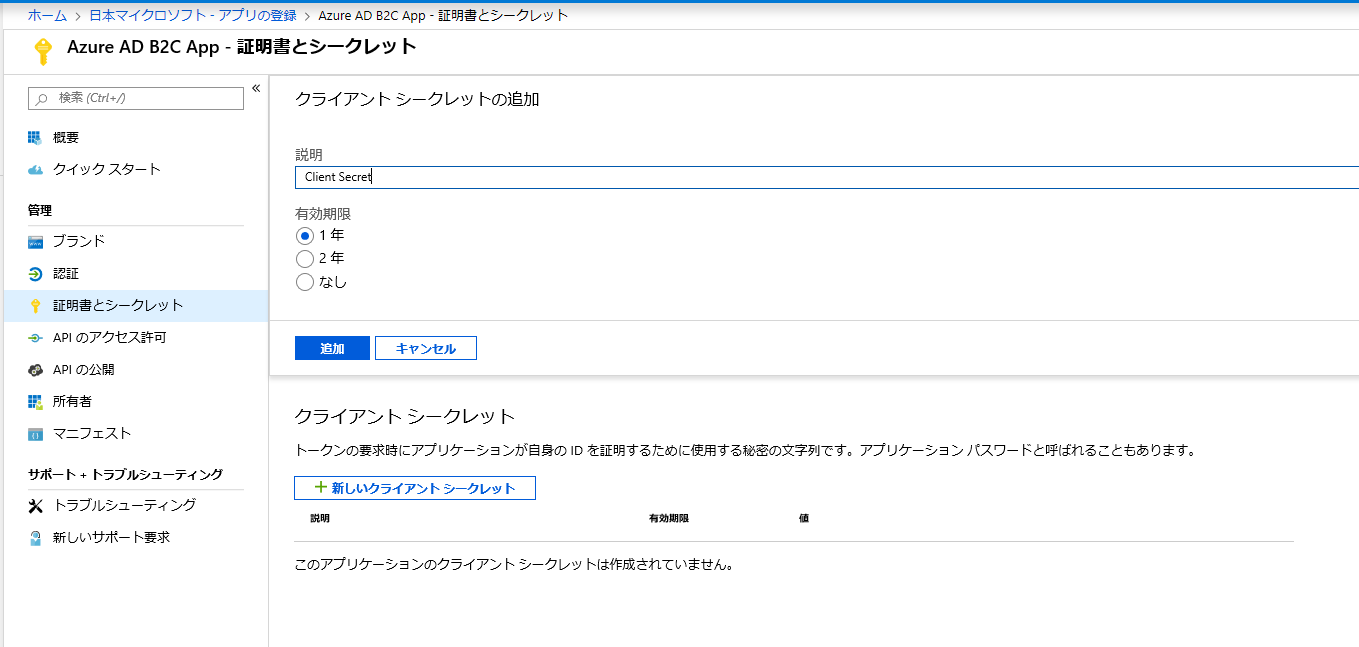Click the 管理 section label
1359x647 pixels.
click(40, 210)
